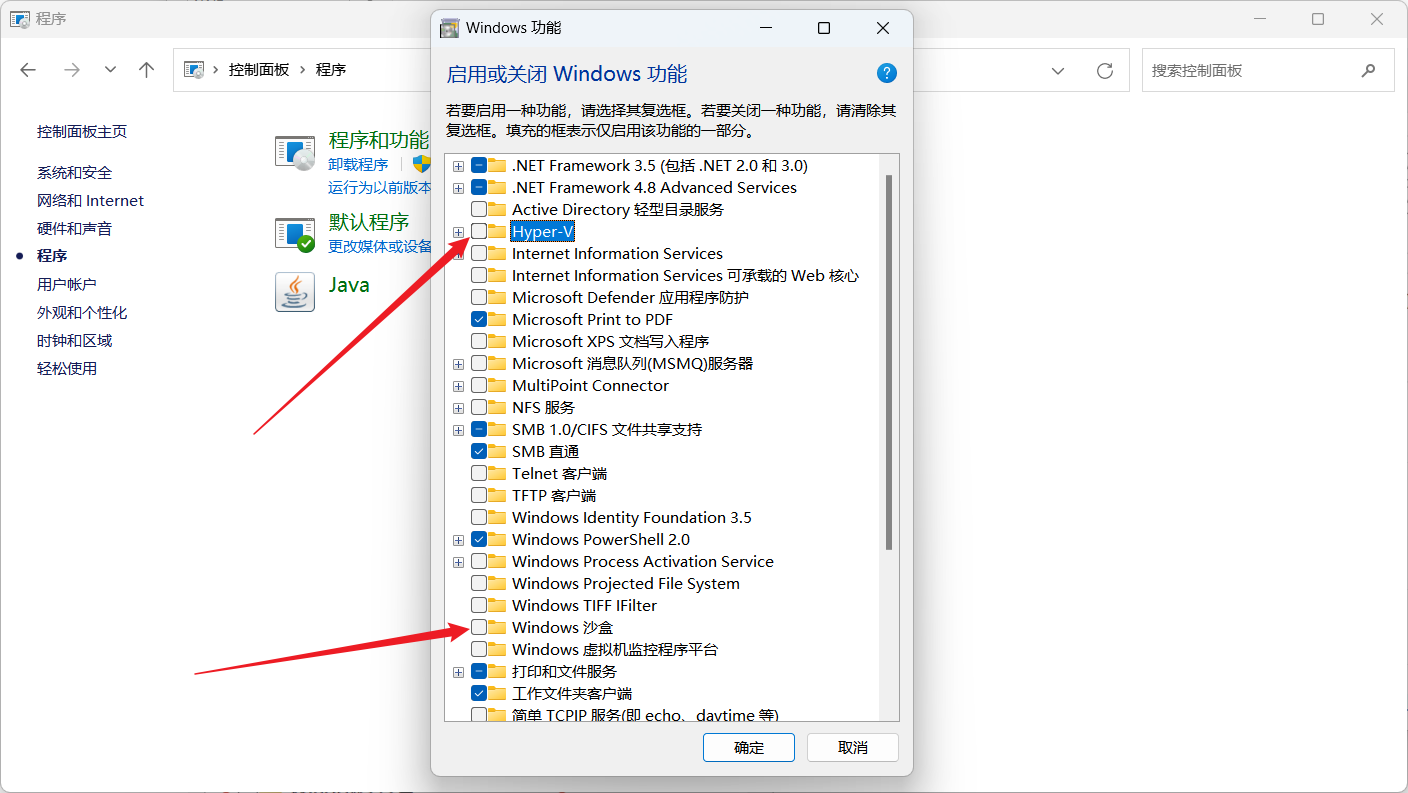The image size is (1408, 793).
Task: Open the 默认程序 category icon
Action: (x=295, y=234)
